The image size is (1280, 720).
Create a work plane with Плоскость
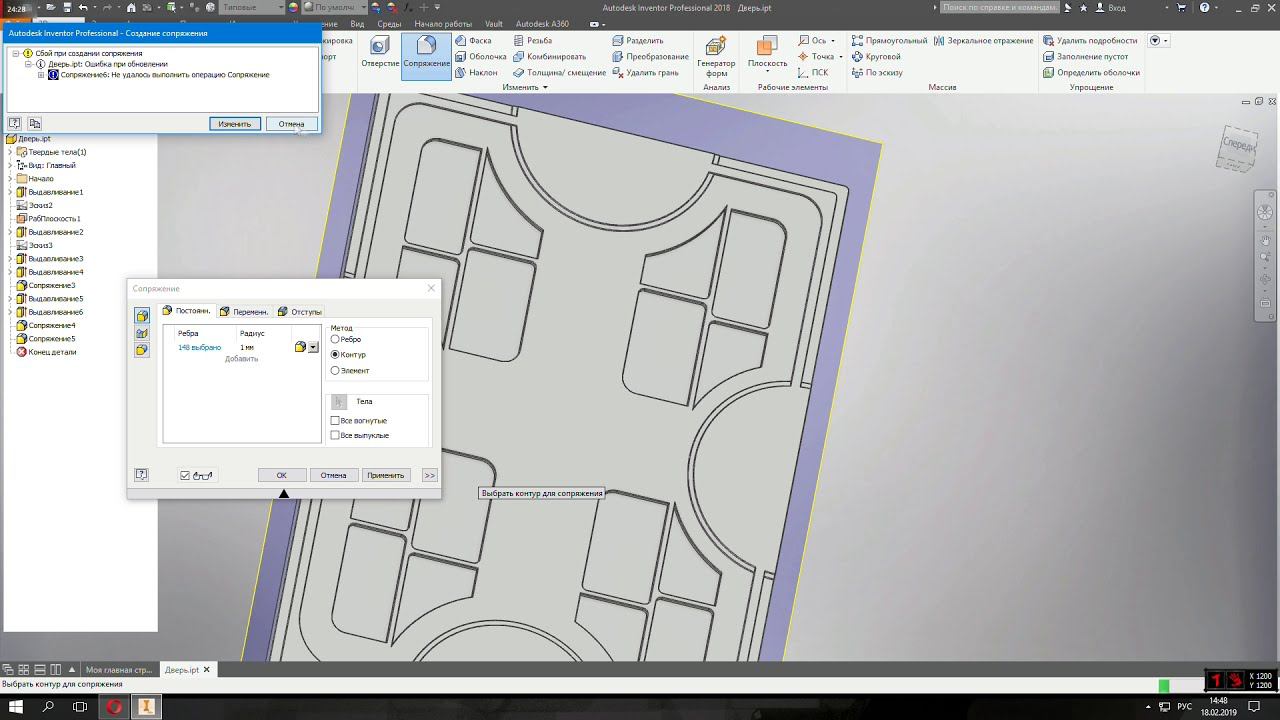click(x=767, y=52)
